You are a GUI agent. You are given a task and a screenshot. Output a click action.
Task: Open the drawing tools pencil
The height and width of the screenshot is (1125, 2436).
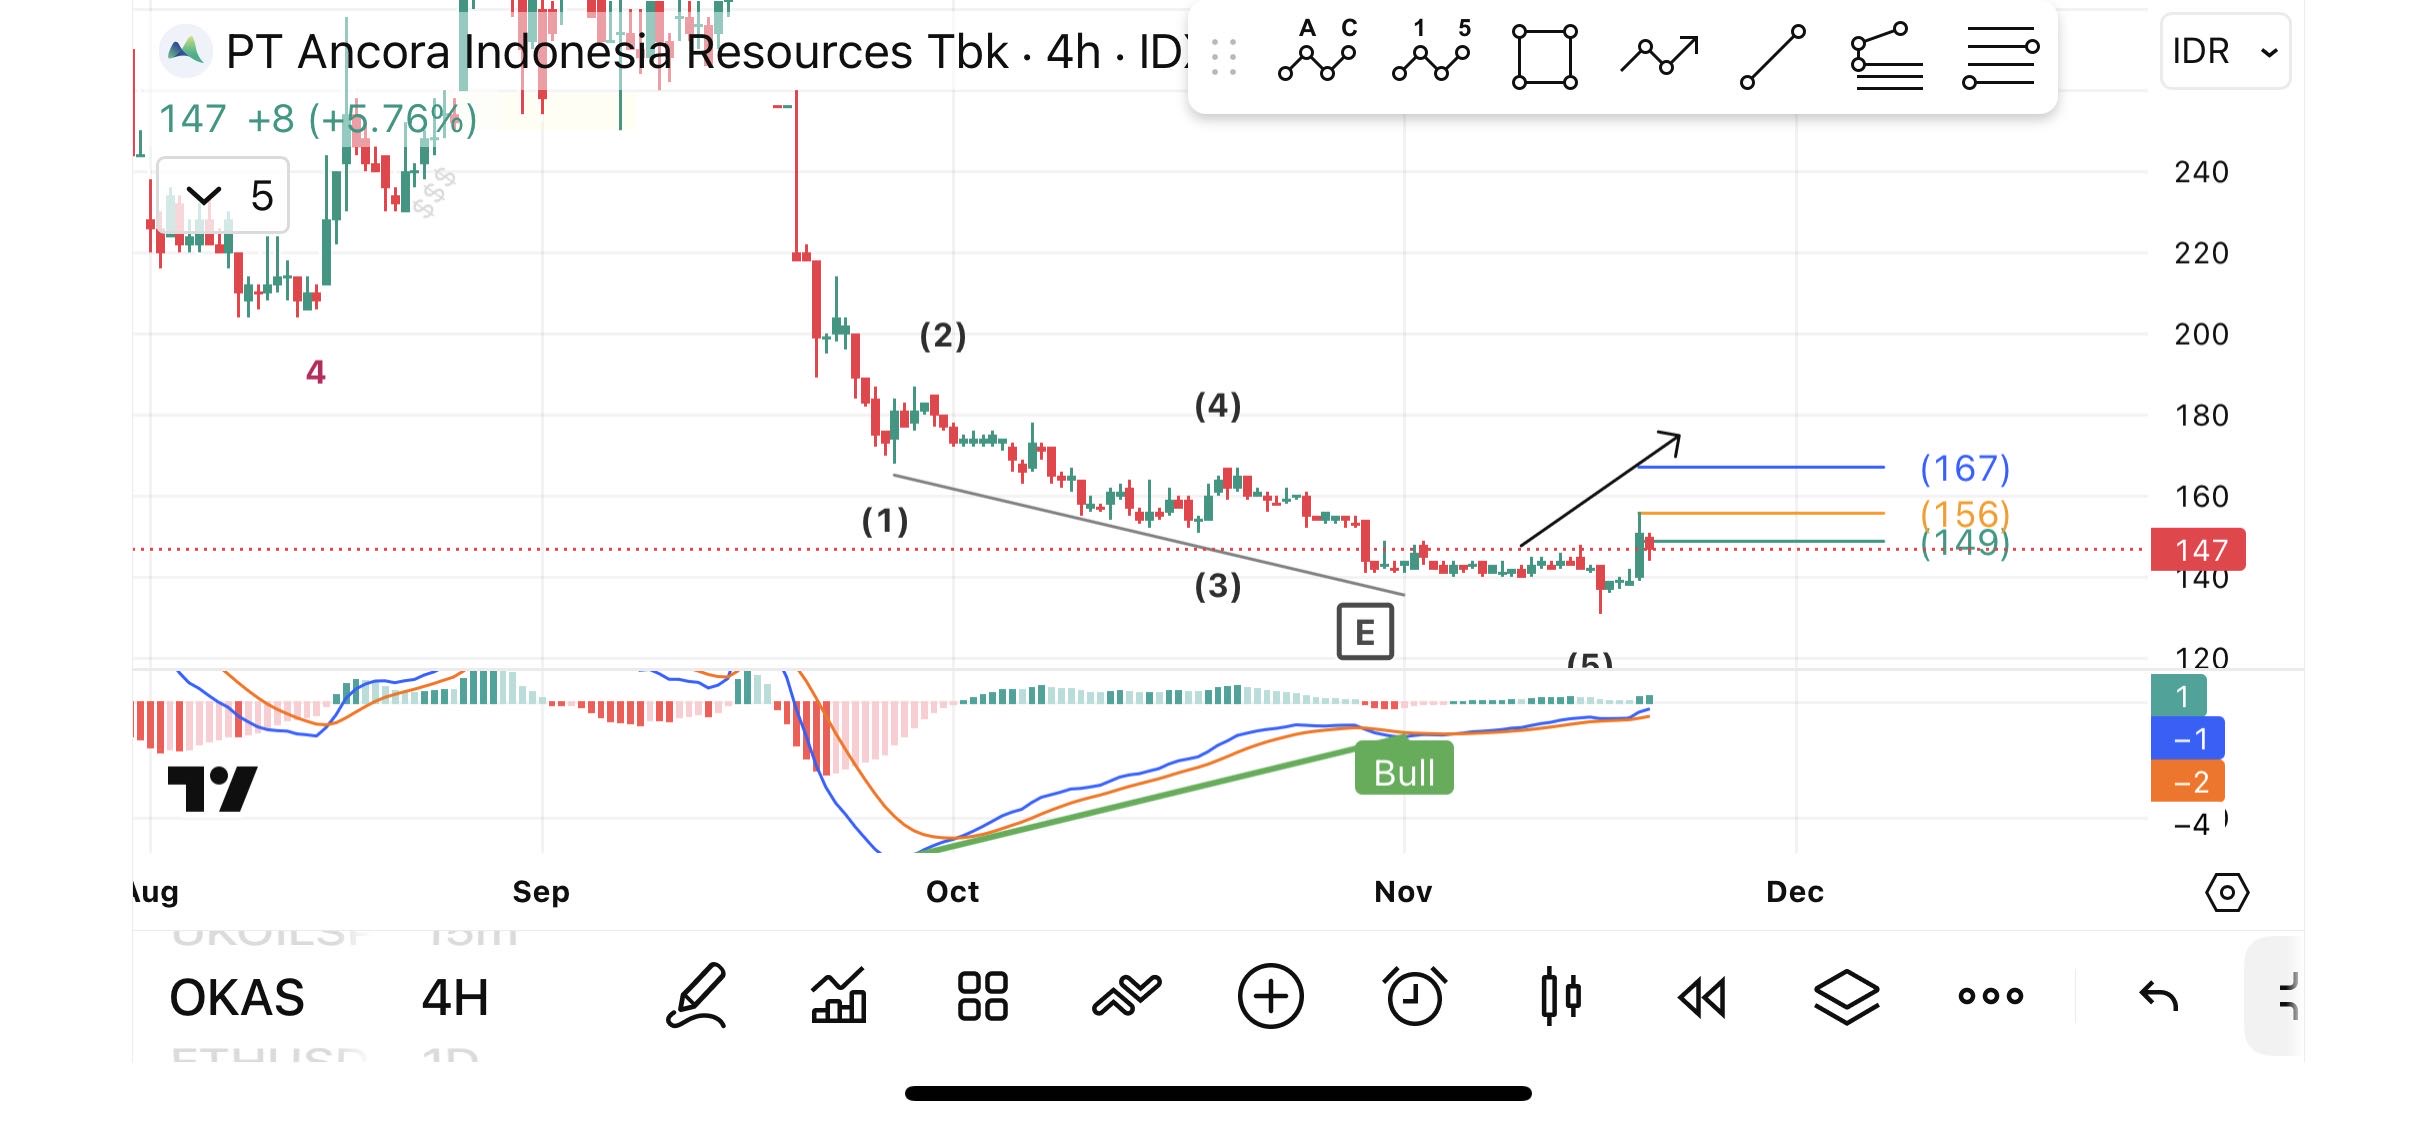[697, 996]
